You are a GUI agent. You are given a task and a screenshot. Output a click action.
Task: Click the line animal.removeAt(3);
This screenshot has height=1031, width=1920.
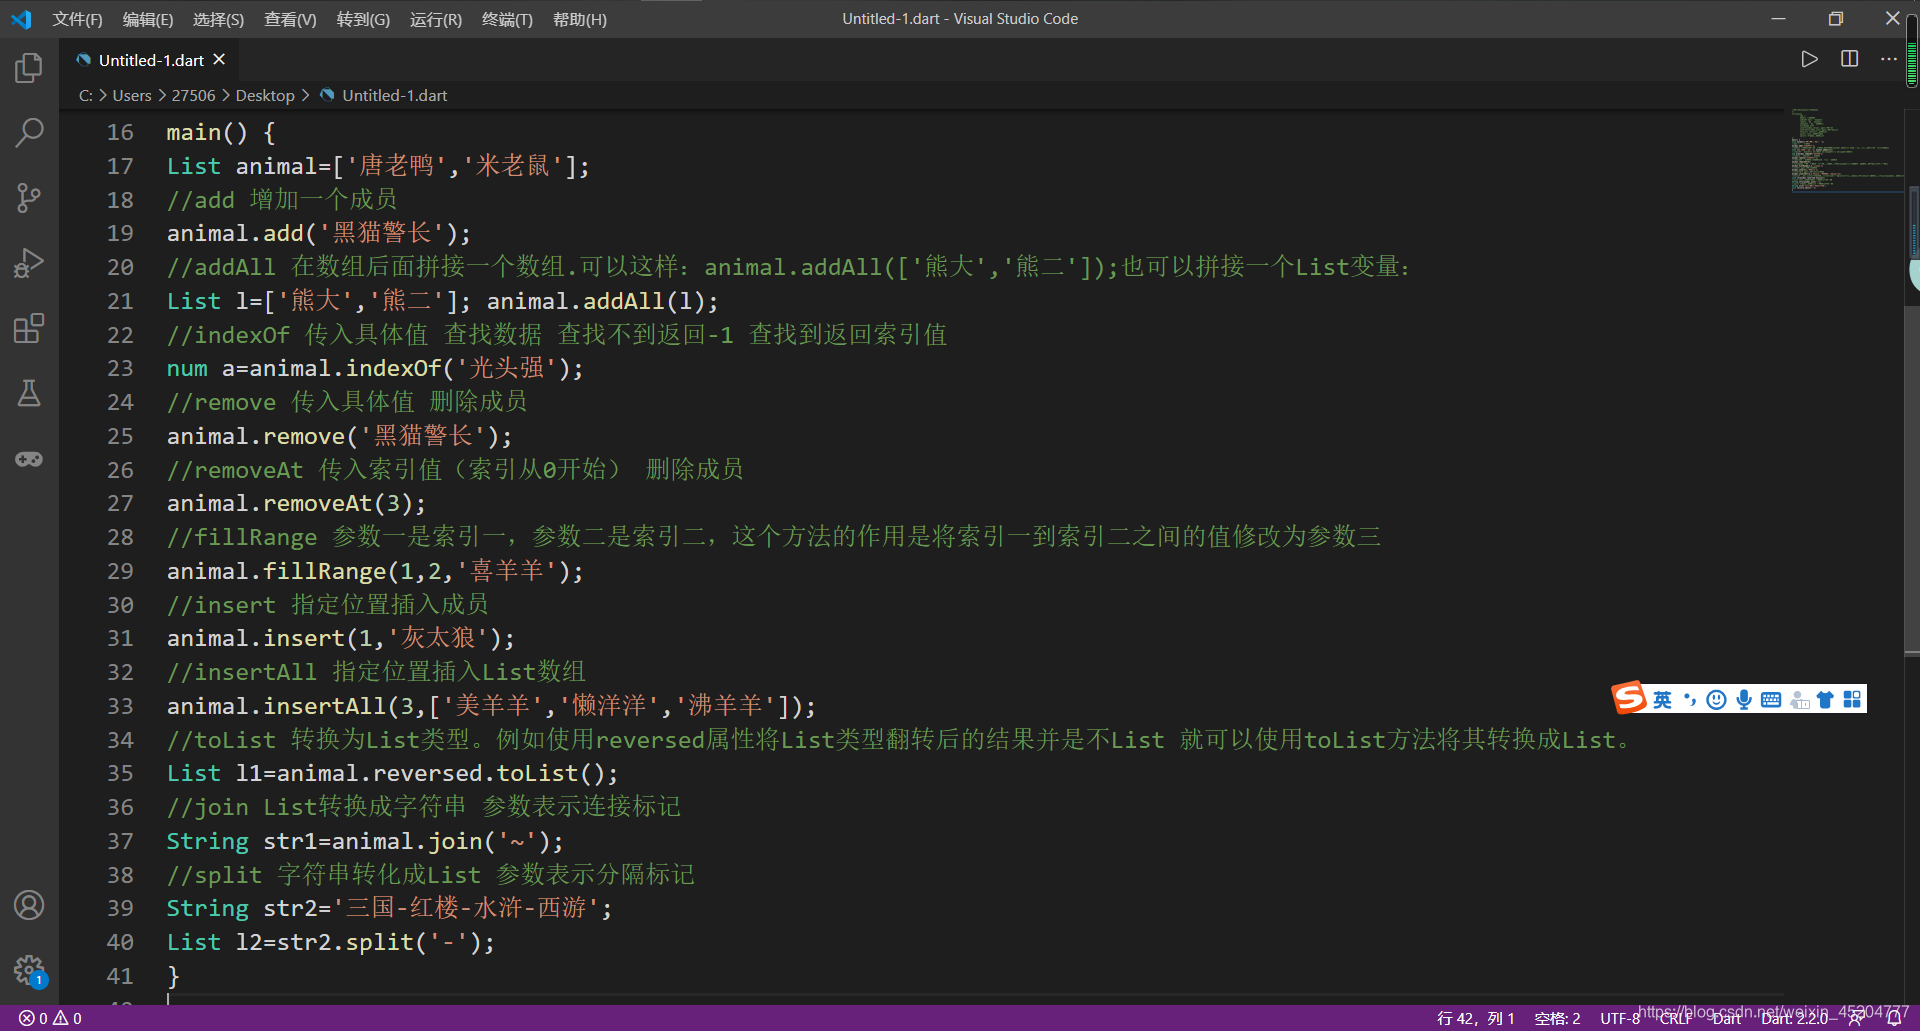(x=296, y=503)
